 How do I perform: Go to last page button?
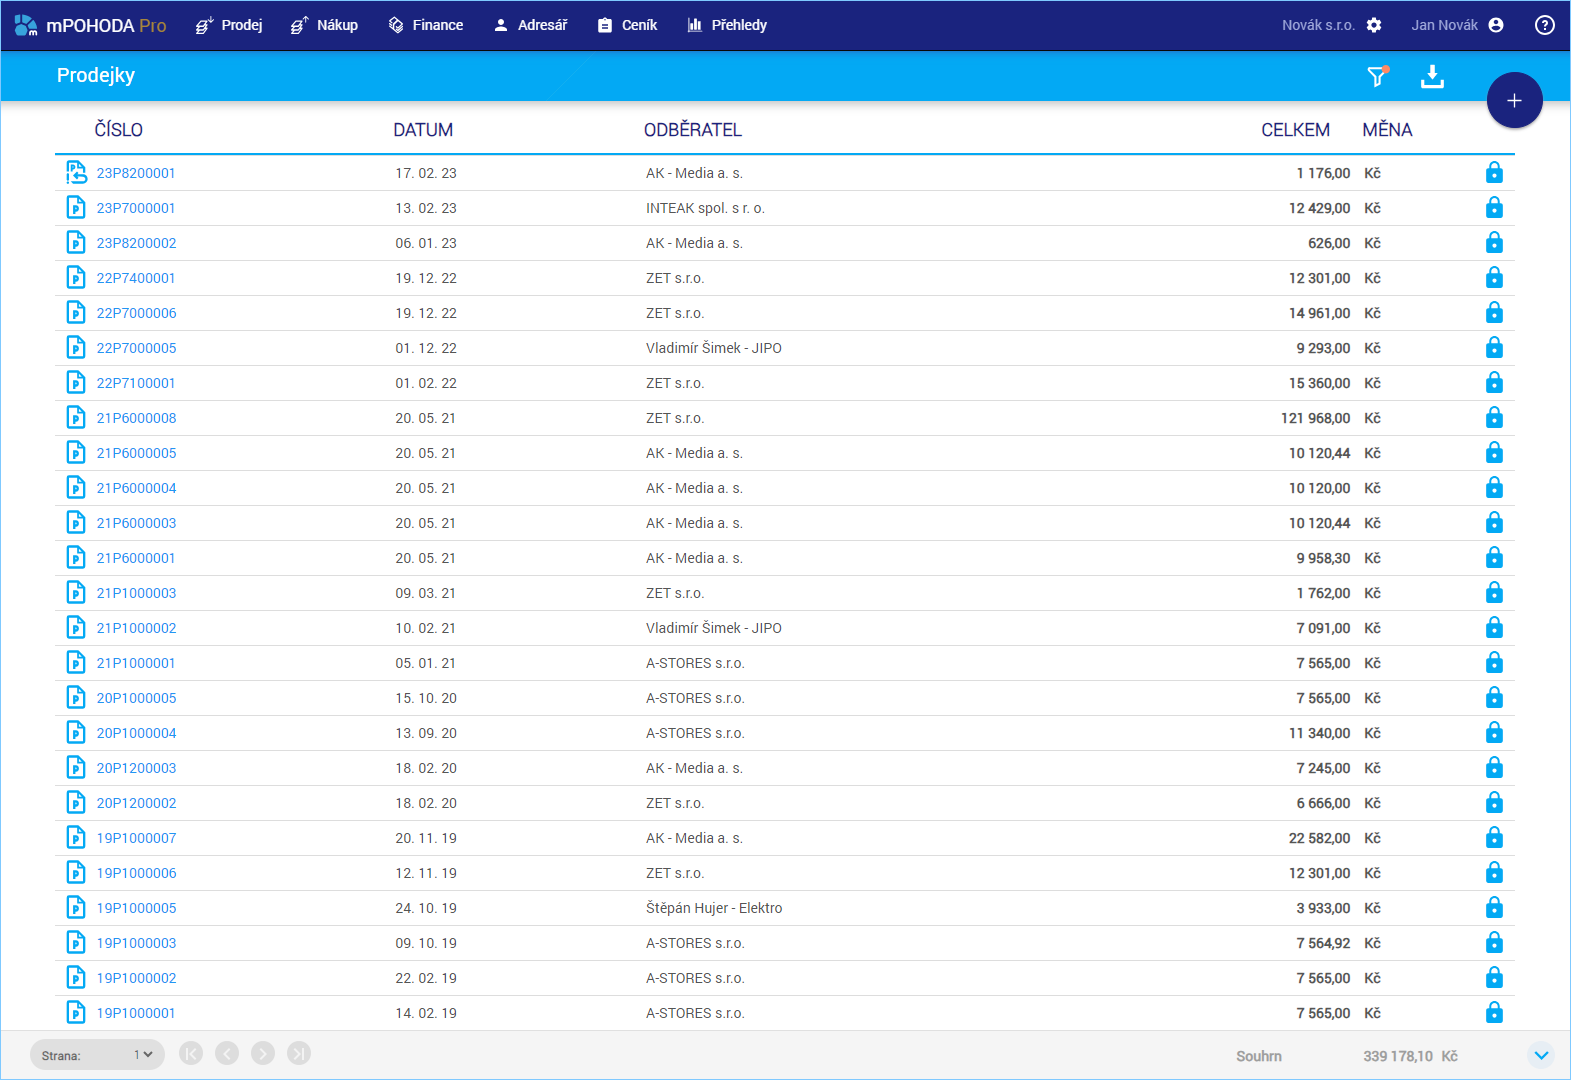(x=299, y=1053)
